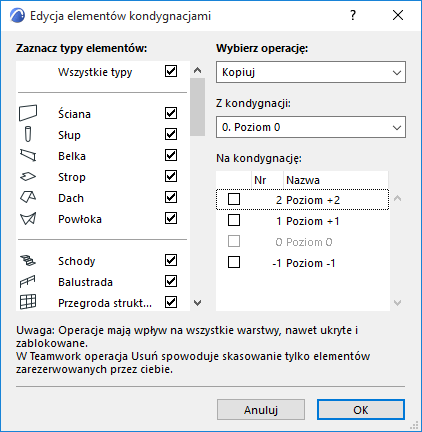This screenshot has width=422, height=432.
Task: Select the 'Poziom +2' row text
Action: click(x=313, y=200)
